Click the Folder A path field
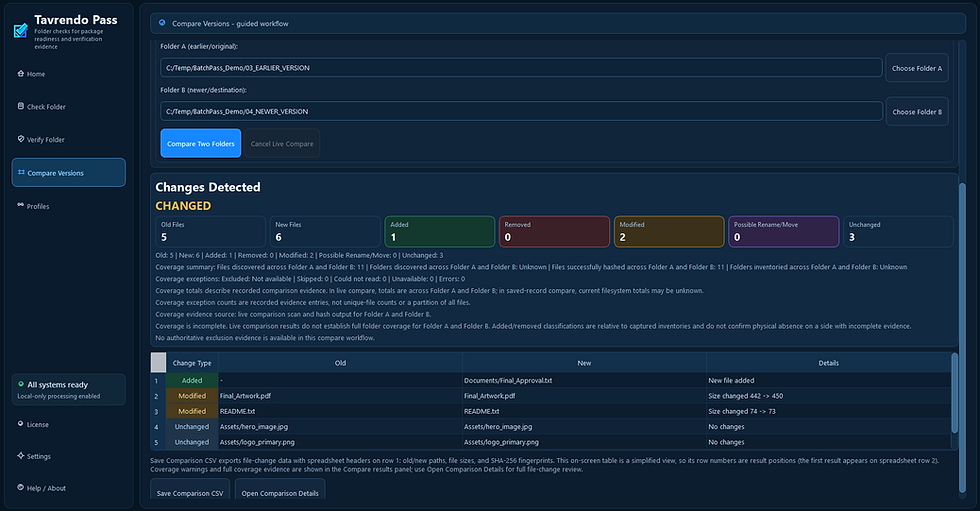980x511 pixels. tap(521, 67)
